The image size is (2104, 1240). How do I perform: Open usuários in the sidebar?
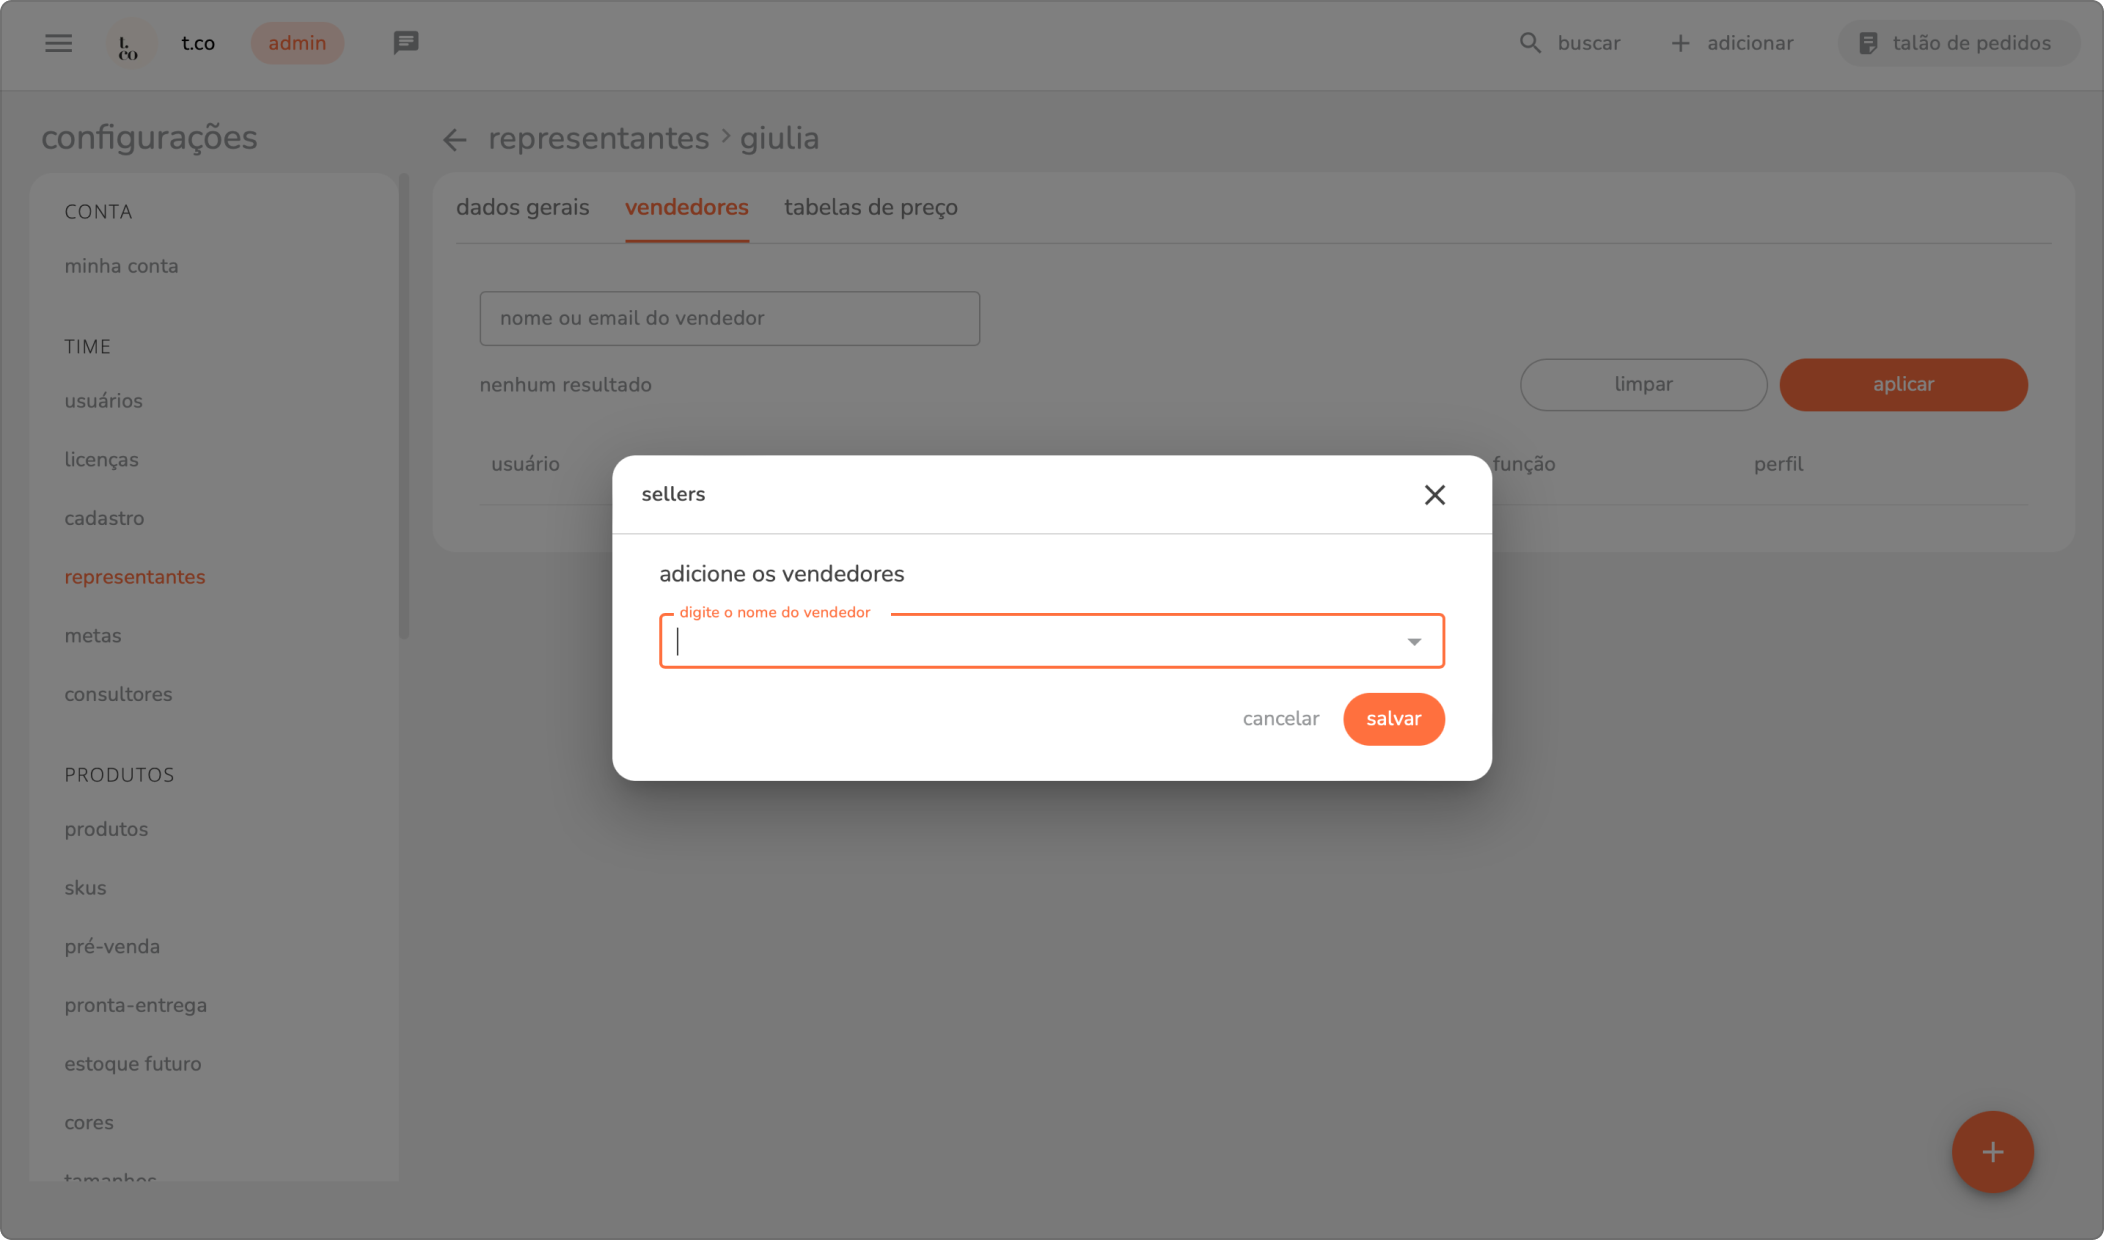103,401
